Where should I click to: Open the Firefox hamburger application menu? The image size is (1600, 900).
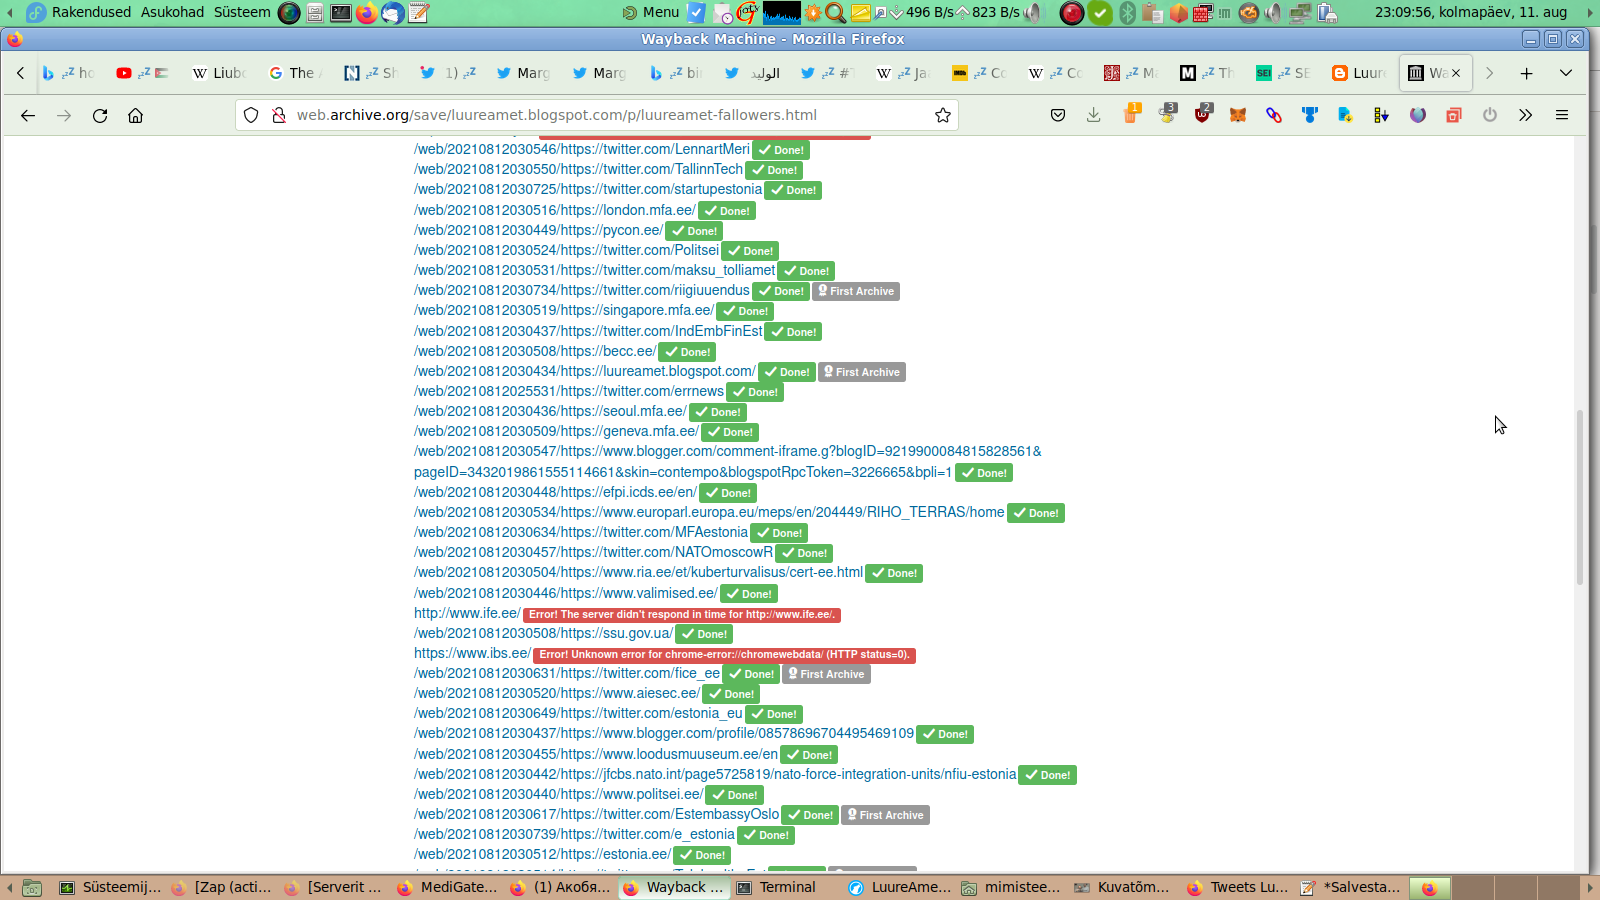point(1561,115)
